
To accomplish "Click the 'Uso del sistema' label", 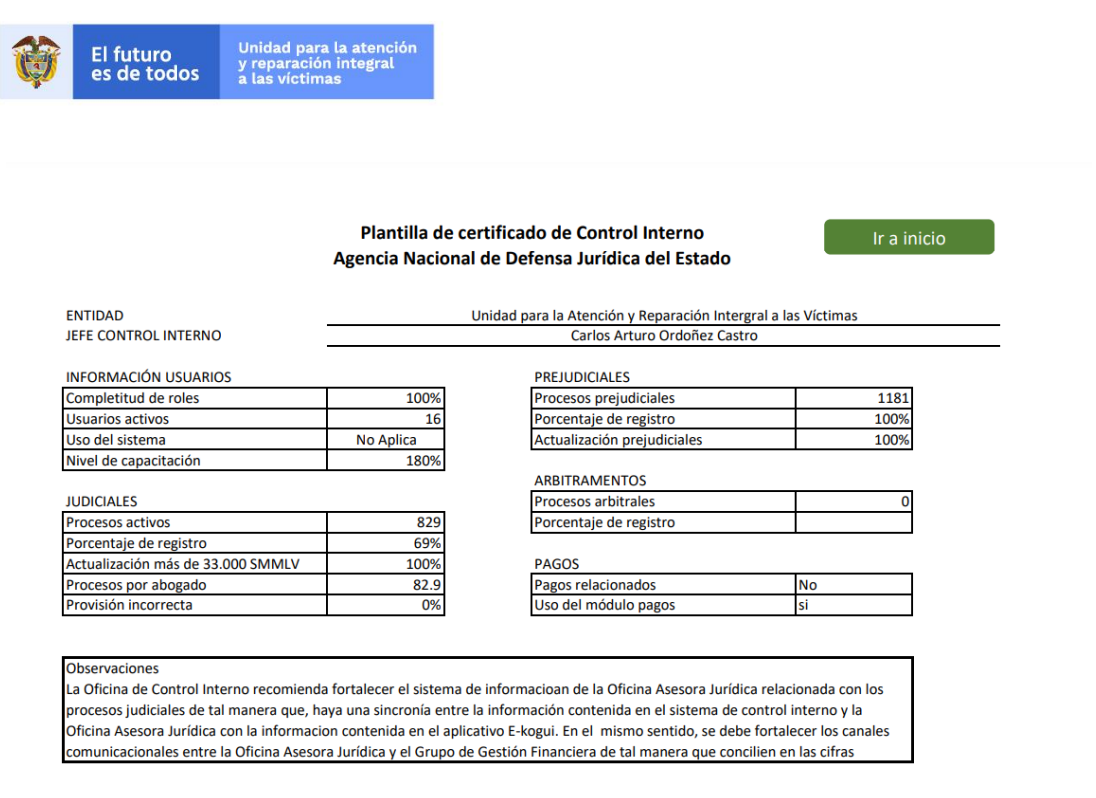I will coord(115,440).
